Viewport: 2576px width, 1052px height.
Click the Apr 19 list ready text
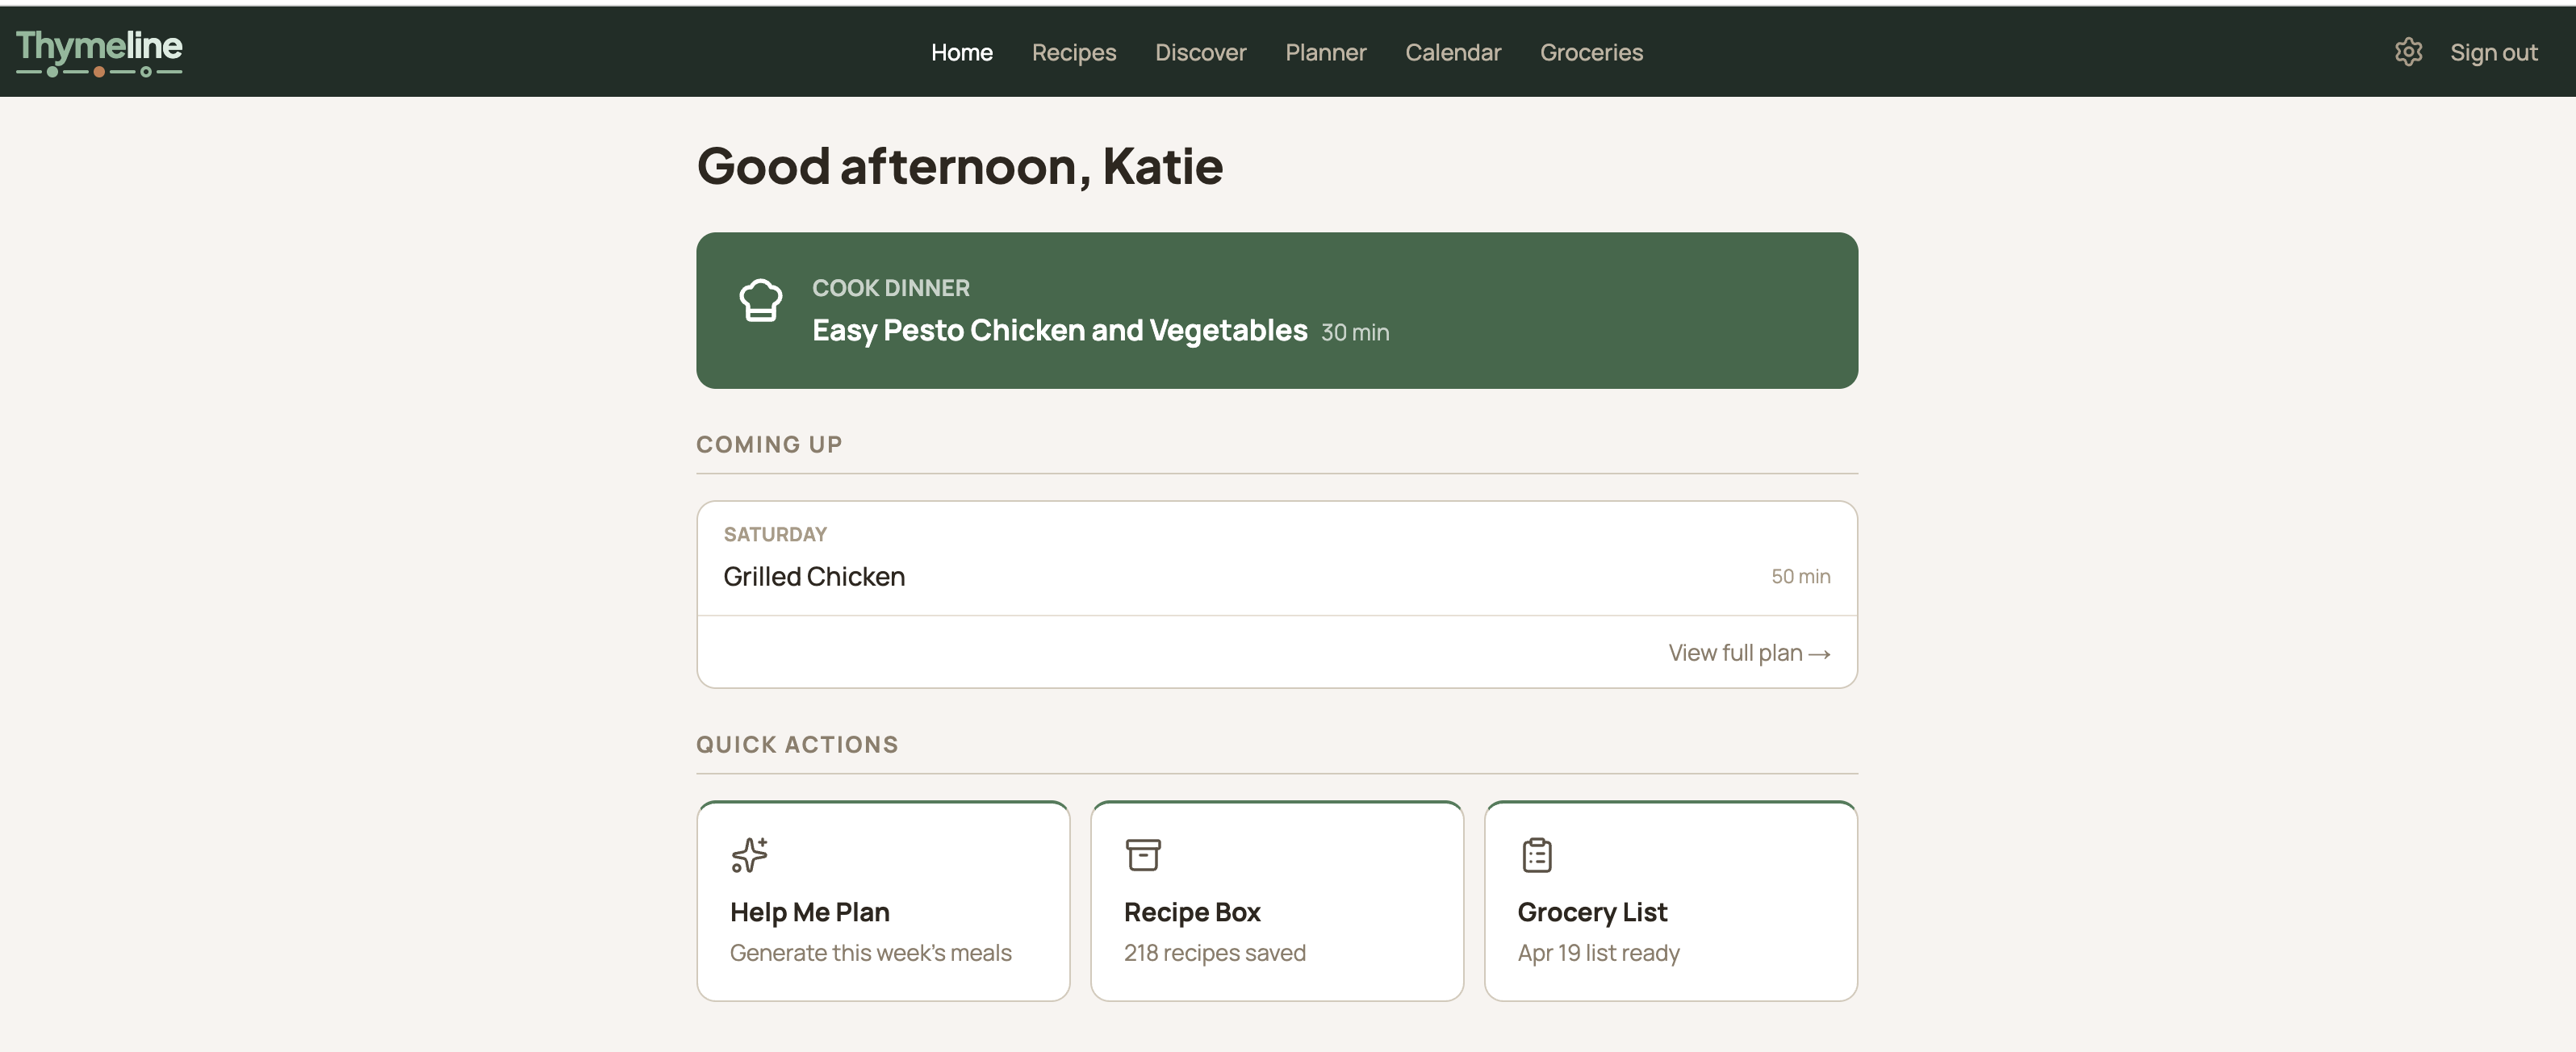1598,953
